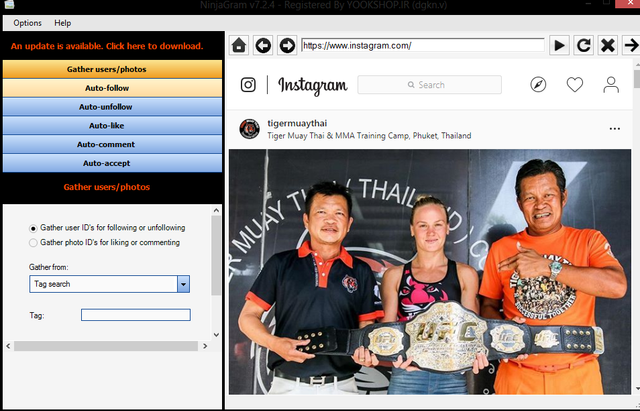Switch to Gather users/photos tab
Viewport: 640px width, 411px height.
coord(112,69)
